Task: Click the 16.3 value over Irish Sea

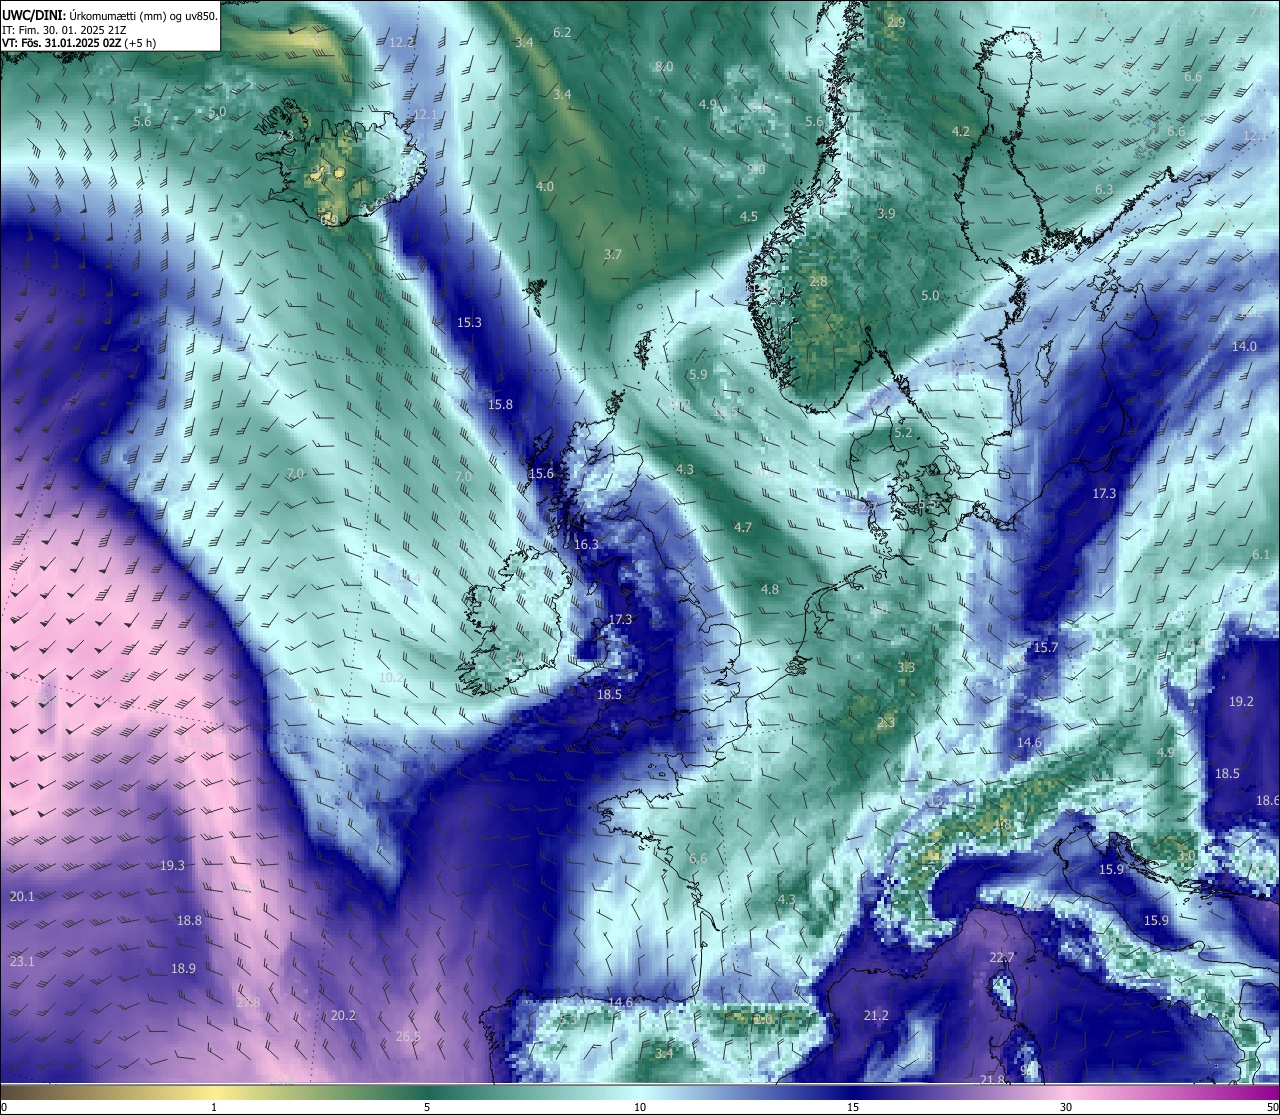Action: pyautogui.click(x=586, y=544)
